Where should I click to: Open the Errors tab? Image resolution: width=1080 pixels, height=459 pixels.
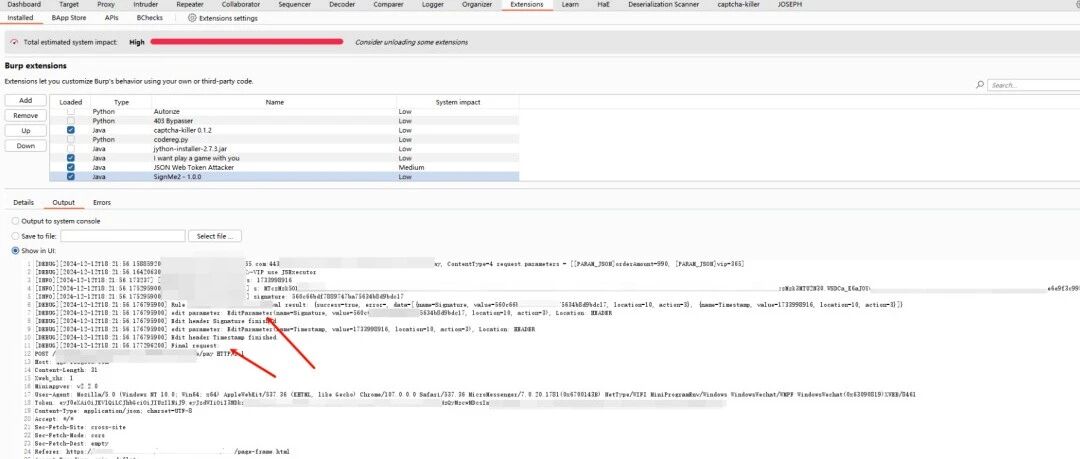click(x=102, y=203)
